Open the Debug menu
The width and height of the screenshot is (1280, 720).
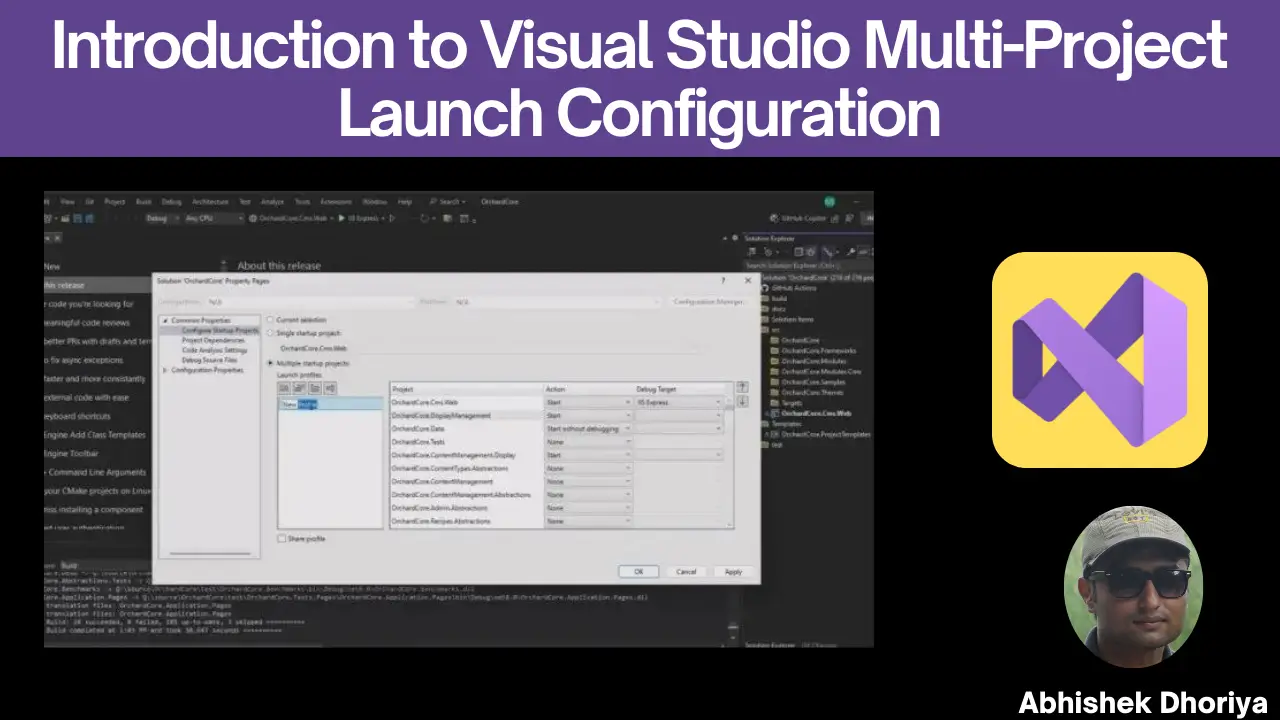click(x=171, y=202)
